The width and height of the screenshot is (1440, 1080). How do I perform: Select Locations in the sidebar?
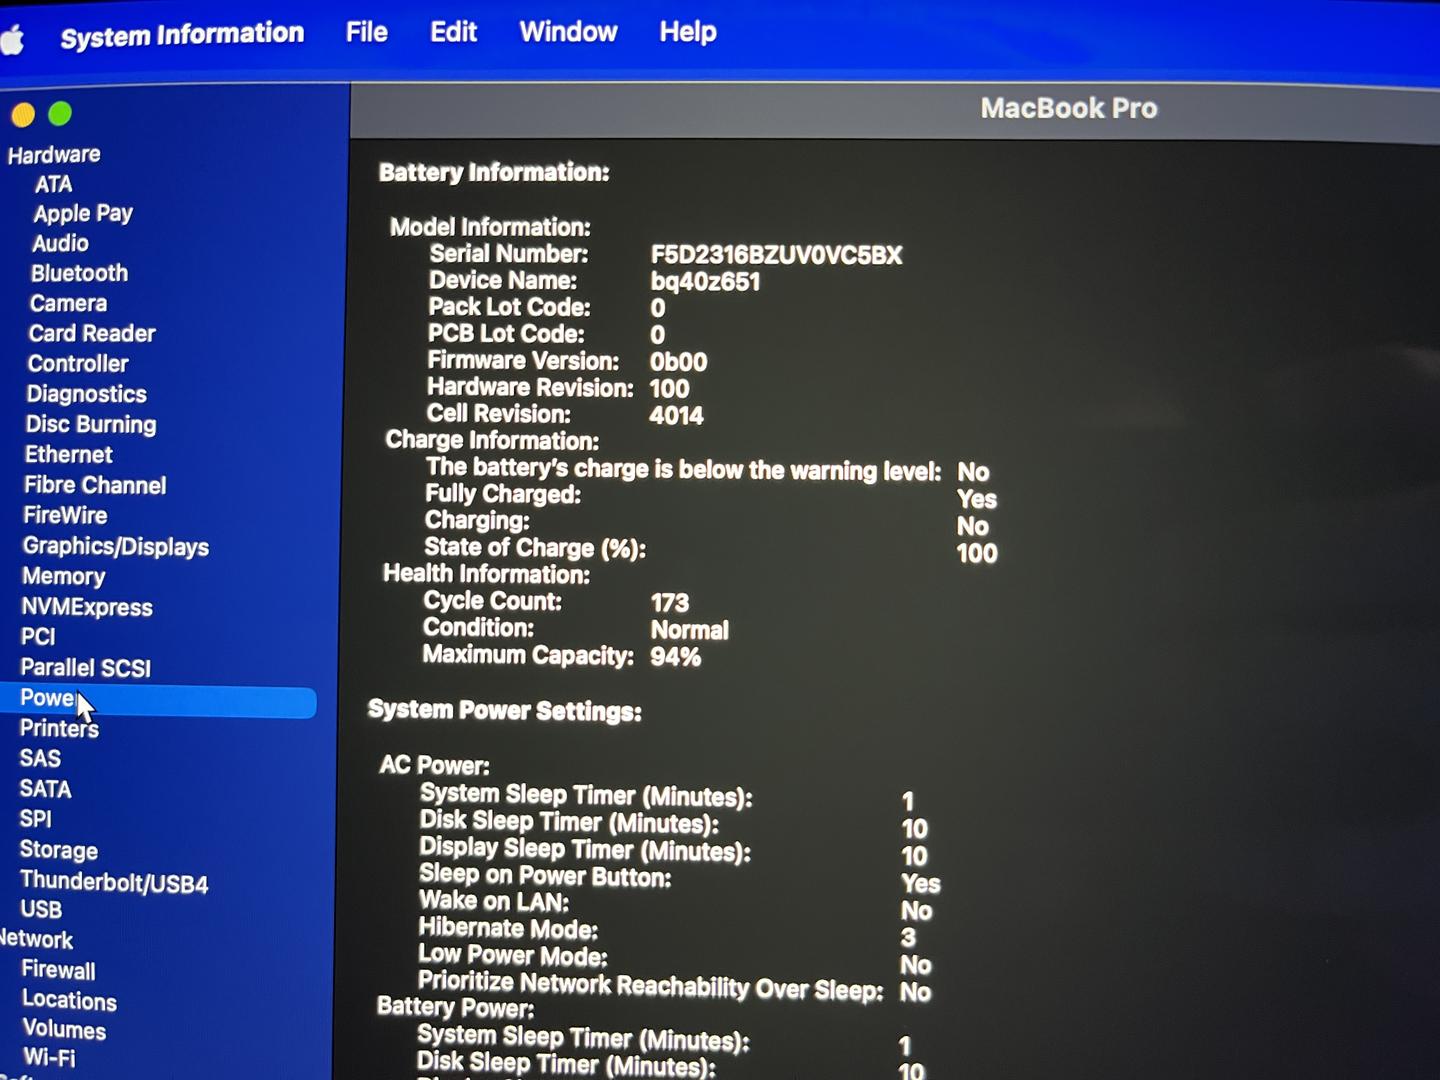[69, 1001]
